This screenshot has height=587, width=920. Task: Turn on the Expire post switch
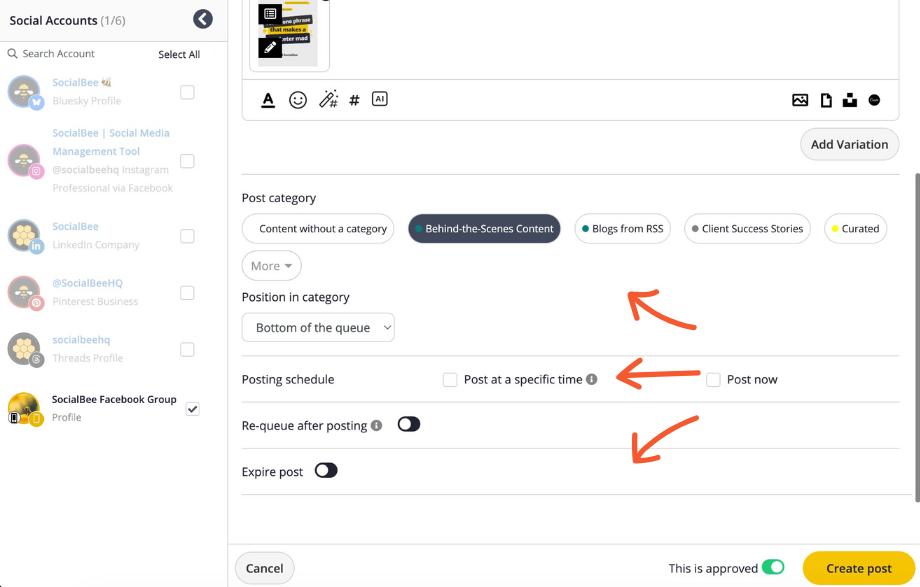click(x=326, y=471)
